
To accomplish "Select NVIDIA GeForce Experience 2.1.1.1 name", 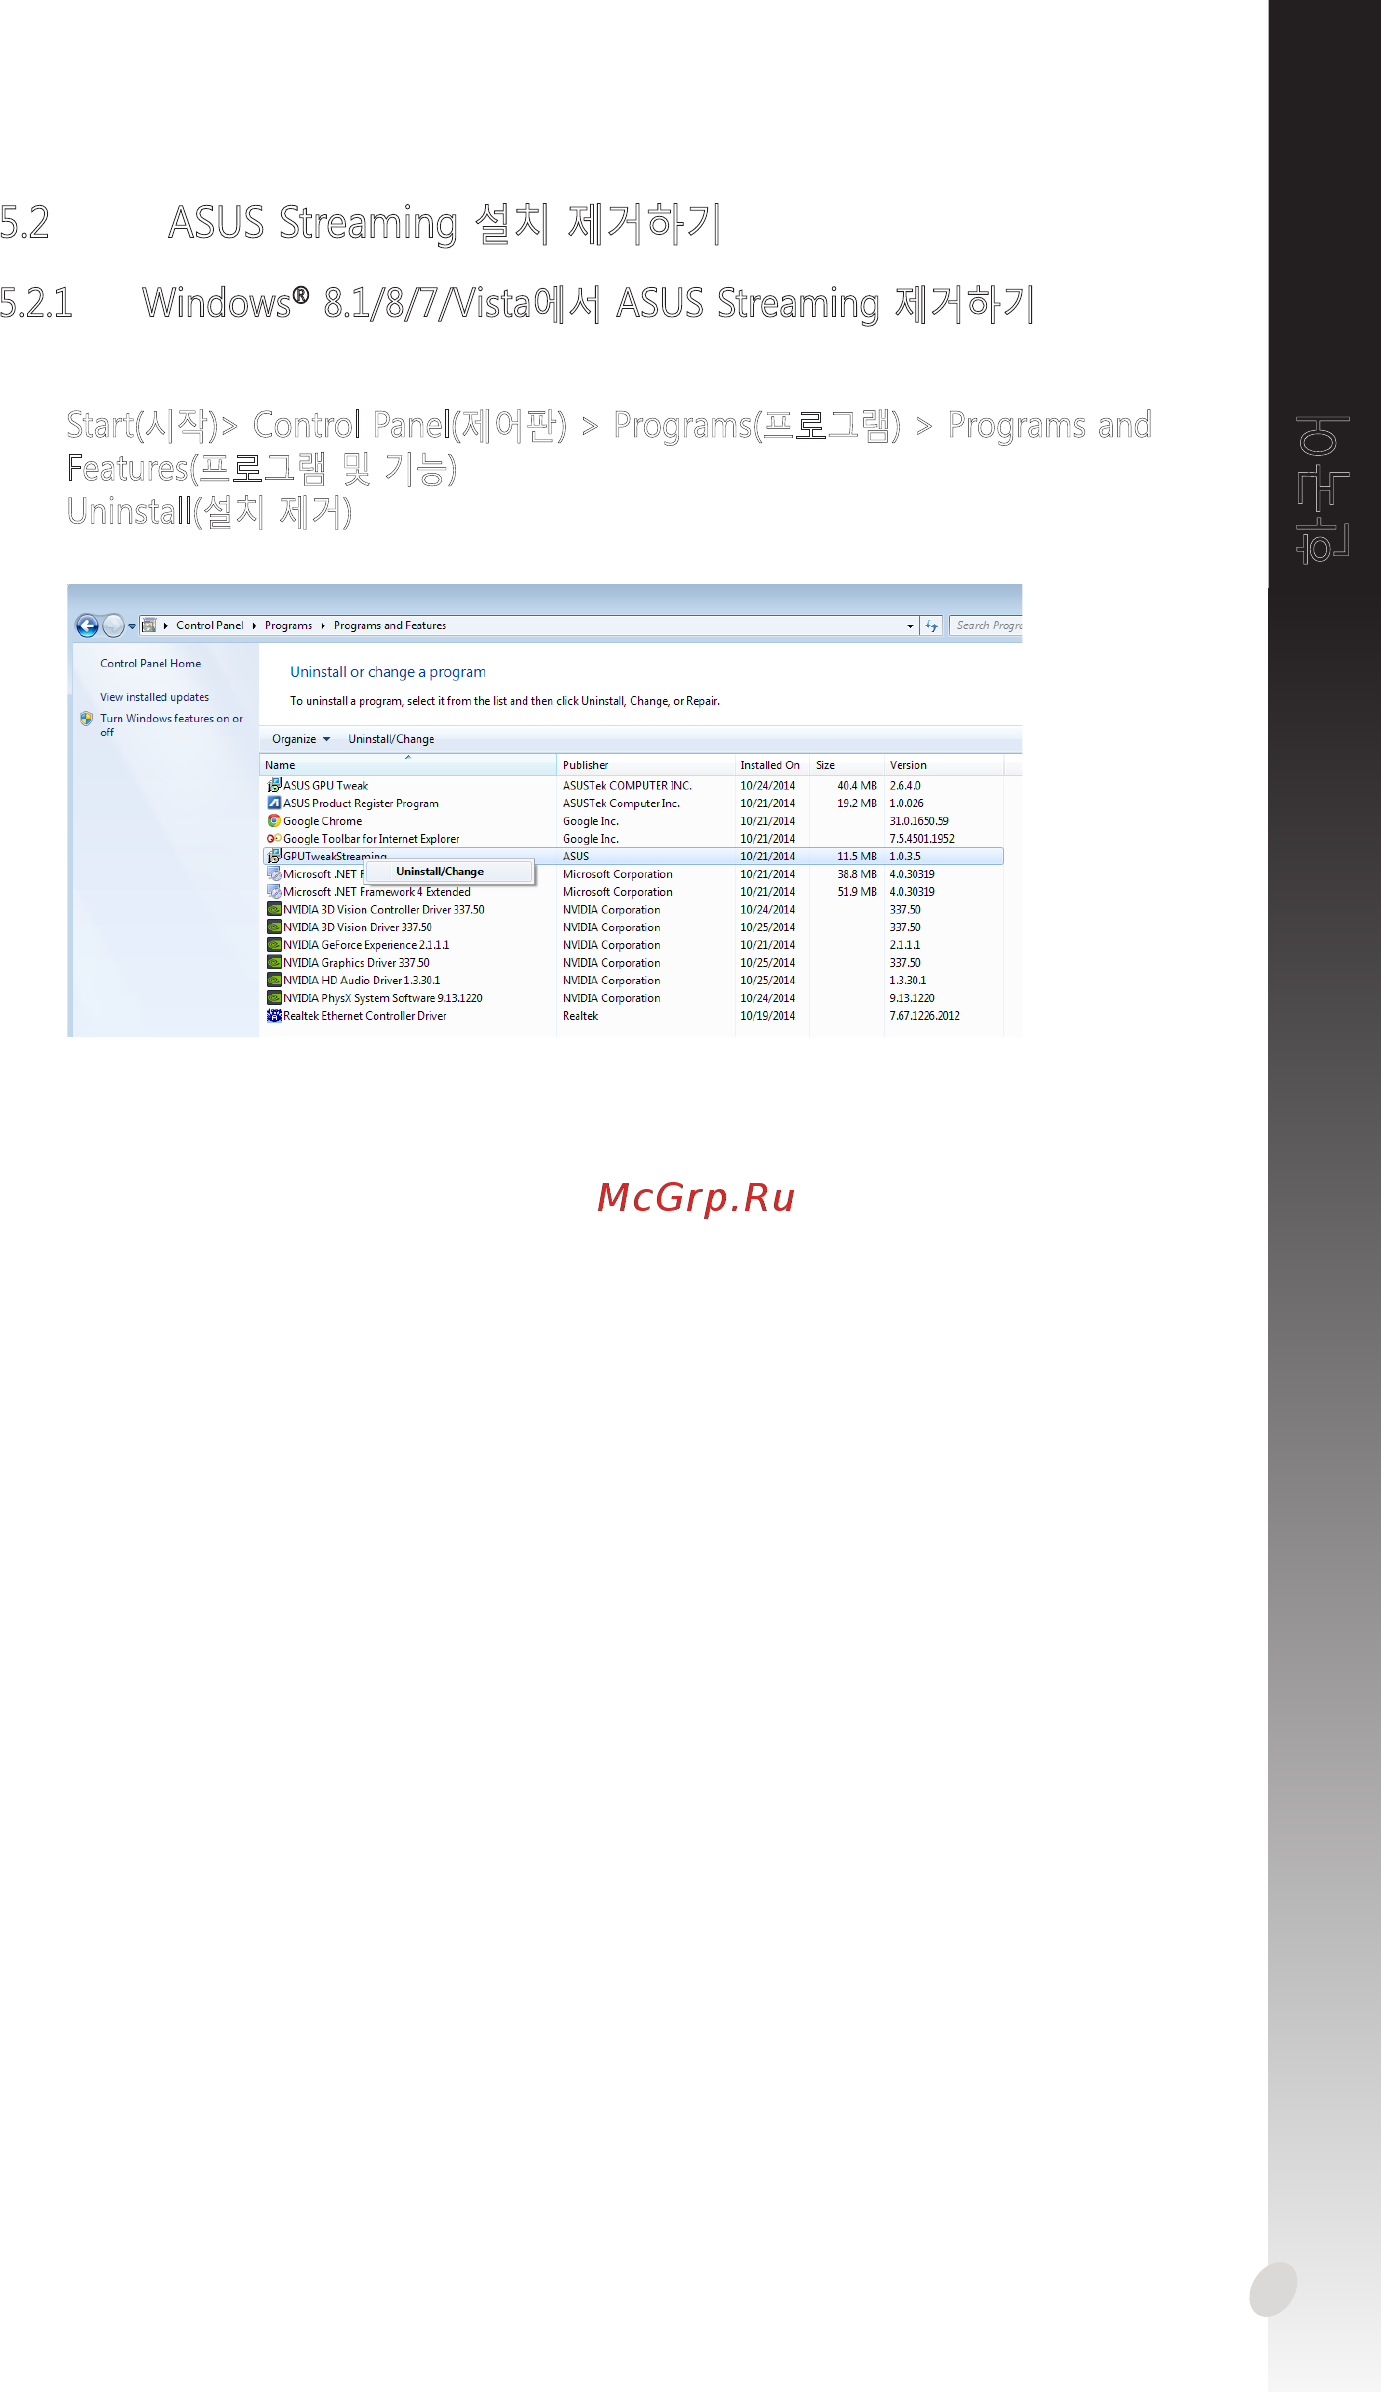I will point(366,946).
